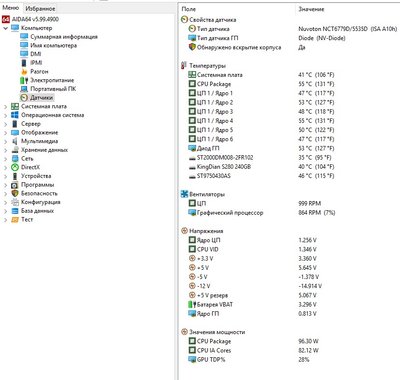
Task: Open the Безопасность shield icon entry
Action: (x=15, y=193)
